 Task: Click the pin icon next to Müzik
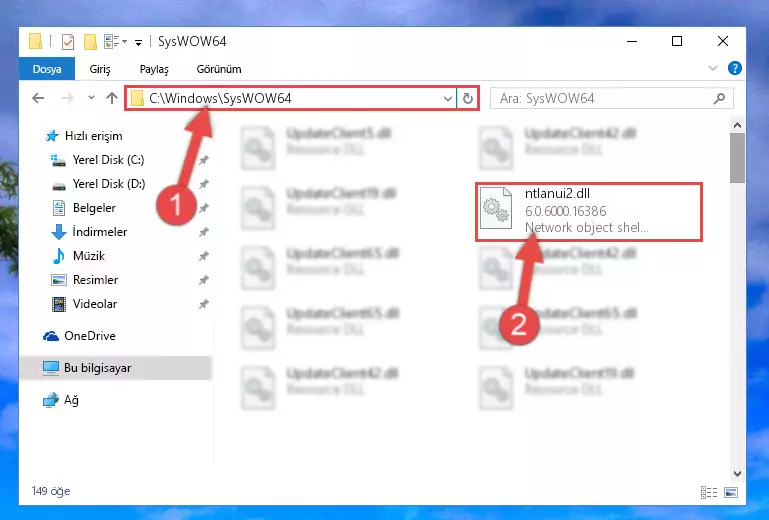[x=204, y=256]
